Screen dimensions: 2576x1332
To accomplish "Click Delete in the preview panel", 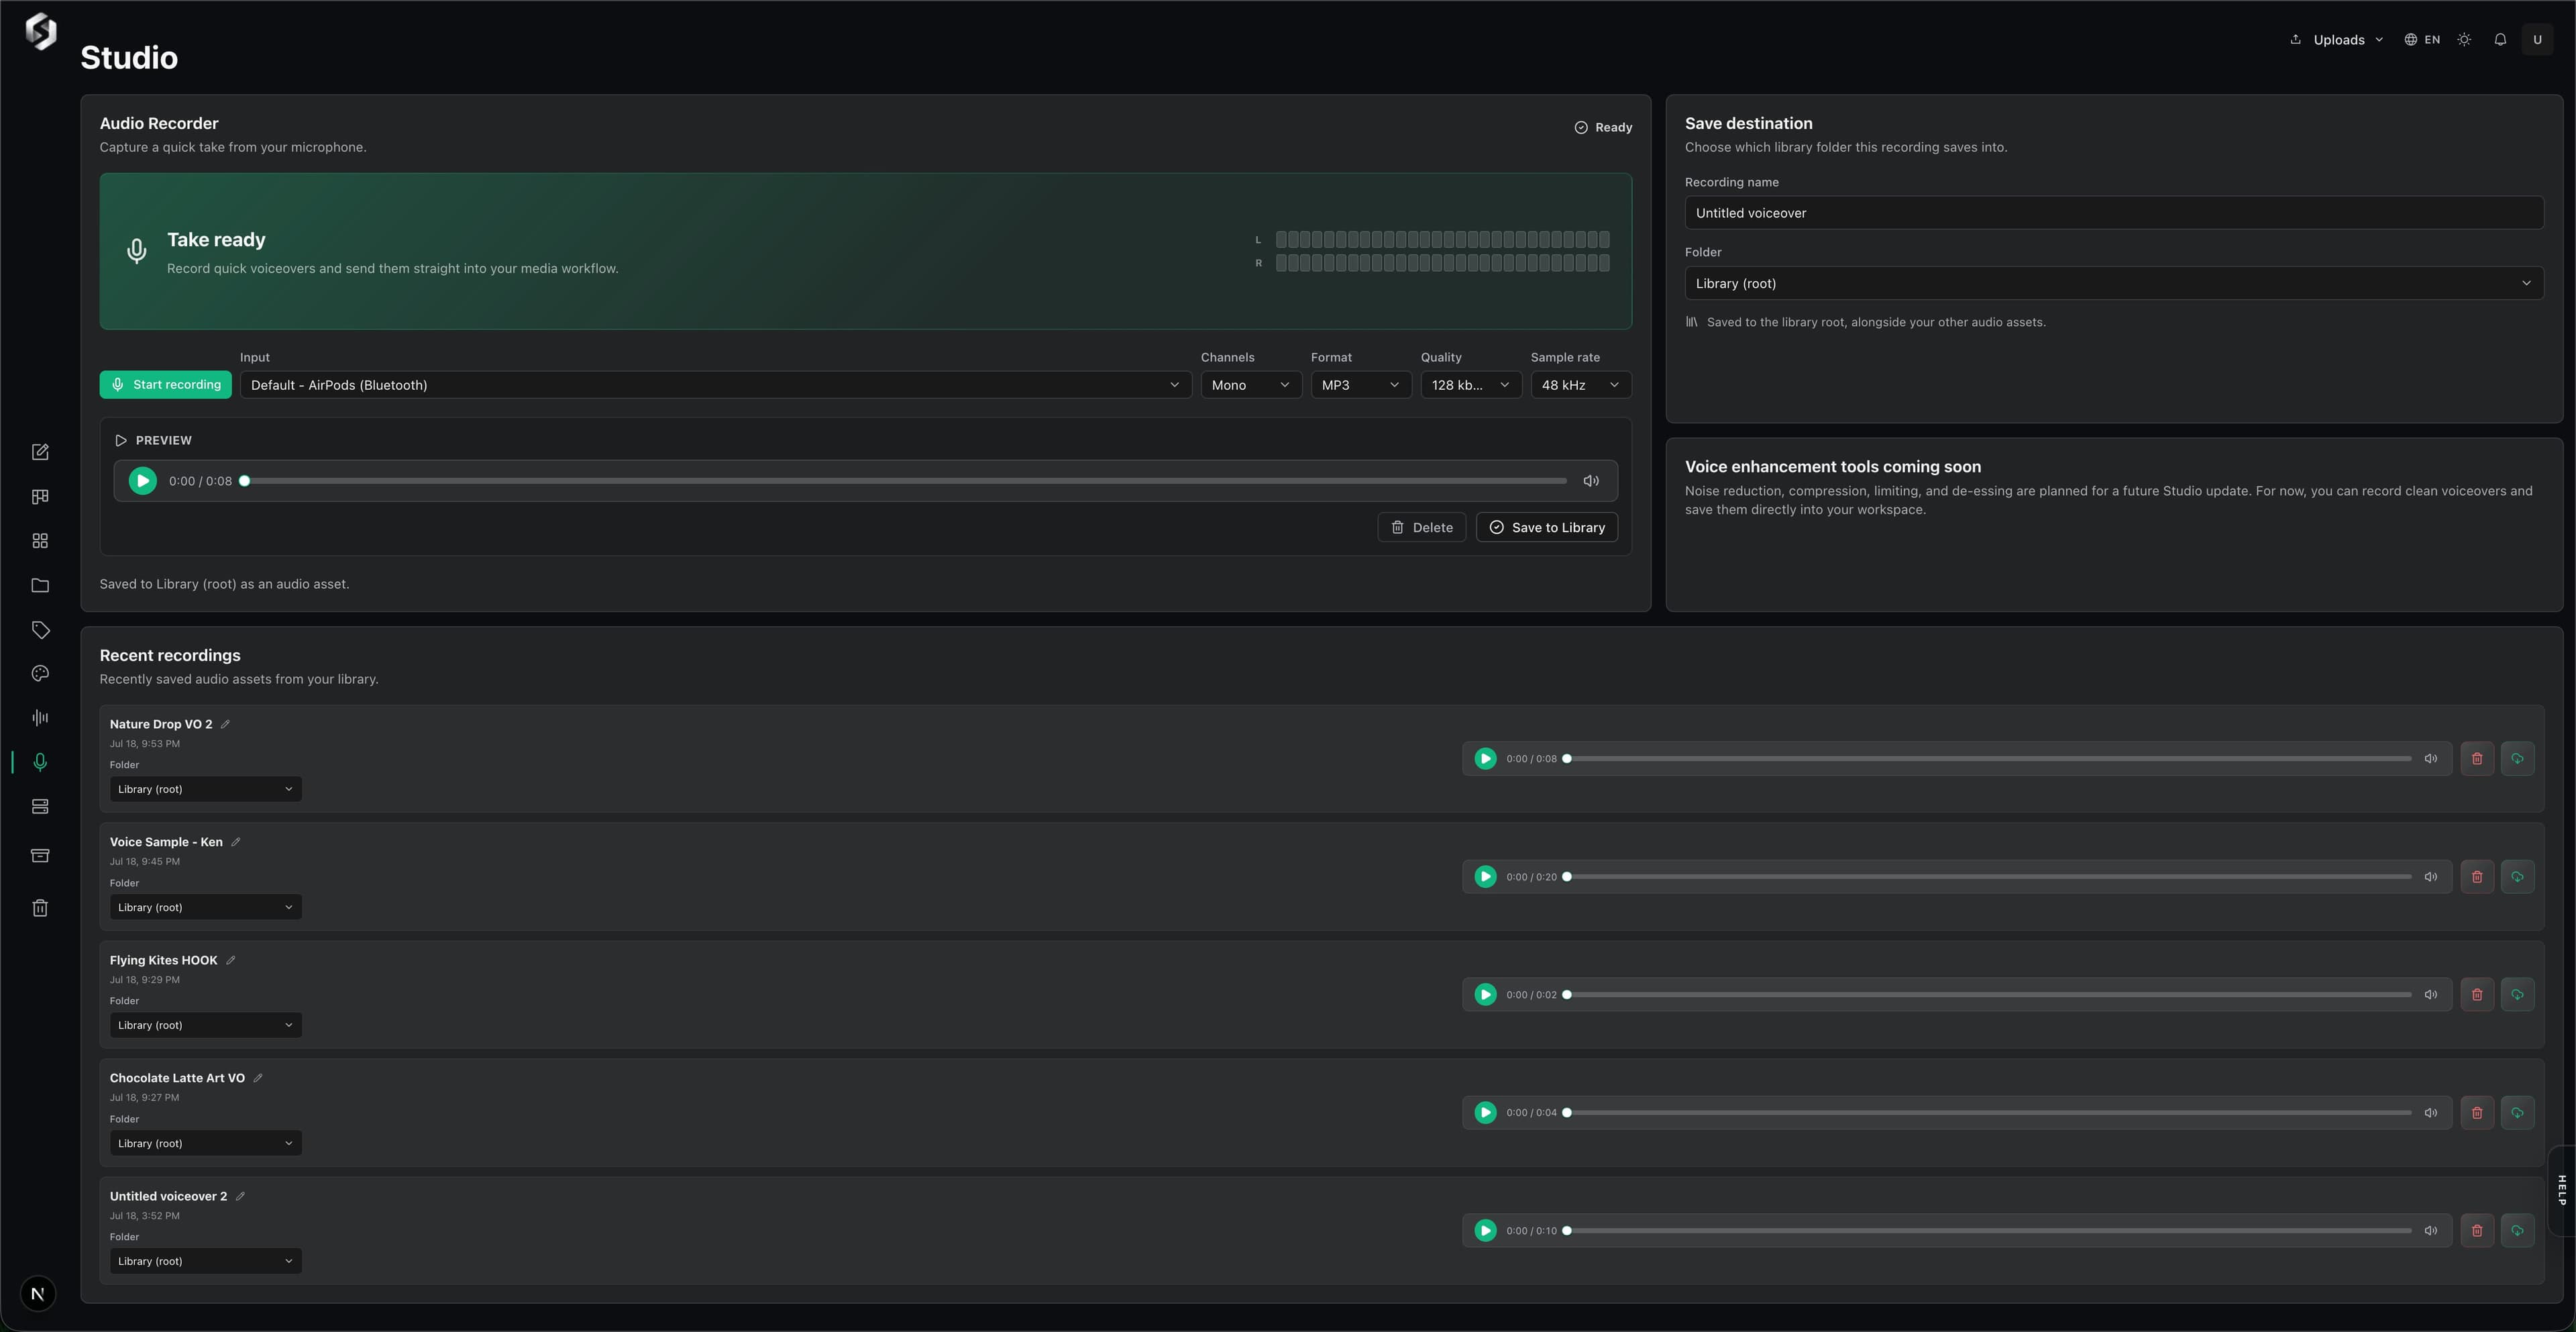I will click(1421, 527).
